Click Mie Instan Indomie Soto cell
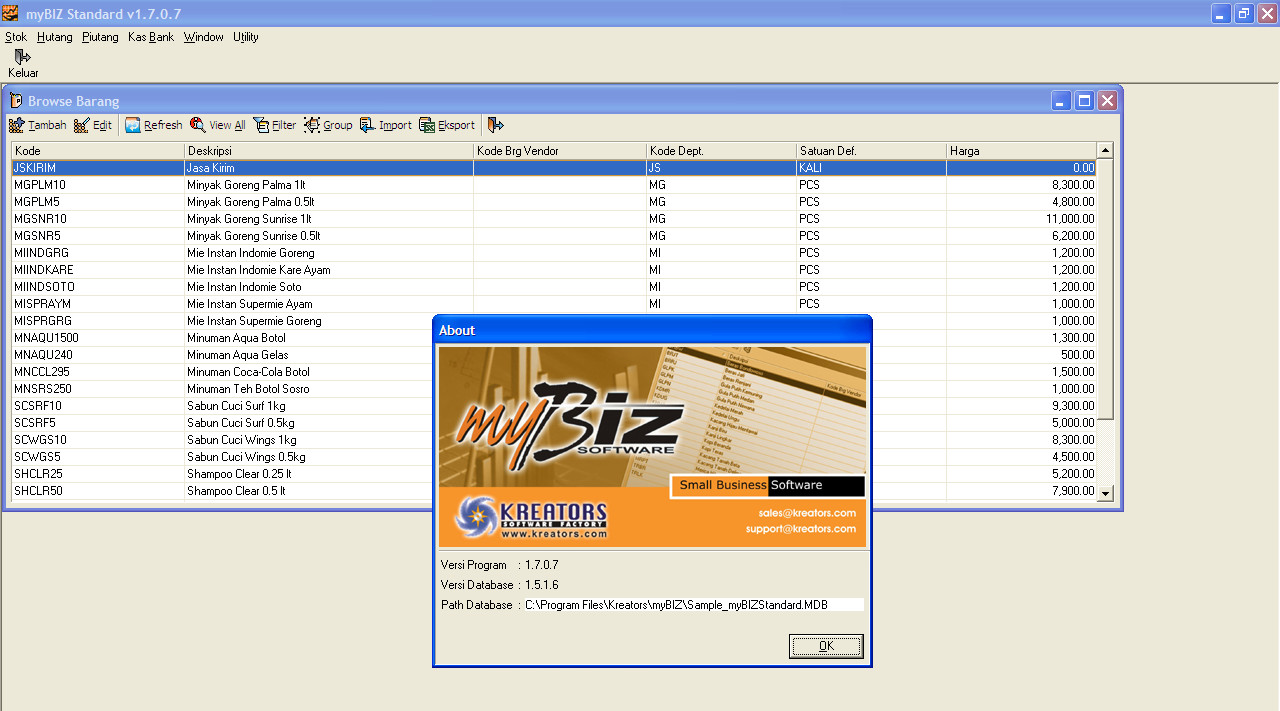This screenshot has height=711, width=1280. (329, 287)
